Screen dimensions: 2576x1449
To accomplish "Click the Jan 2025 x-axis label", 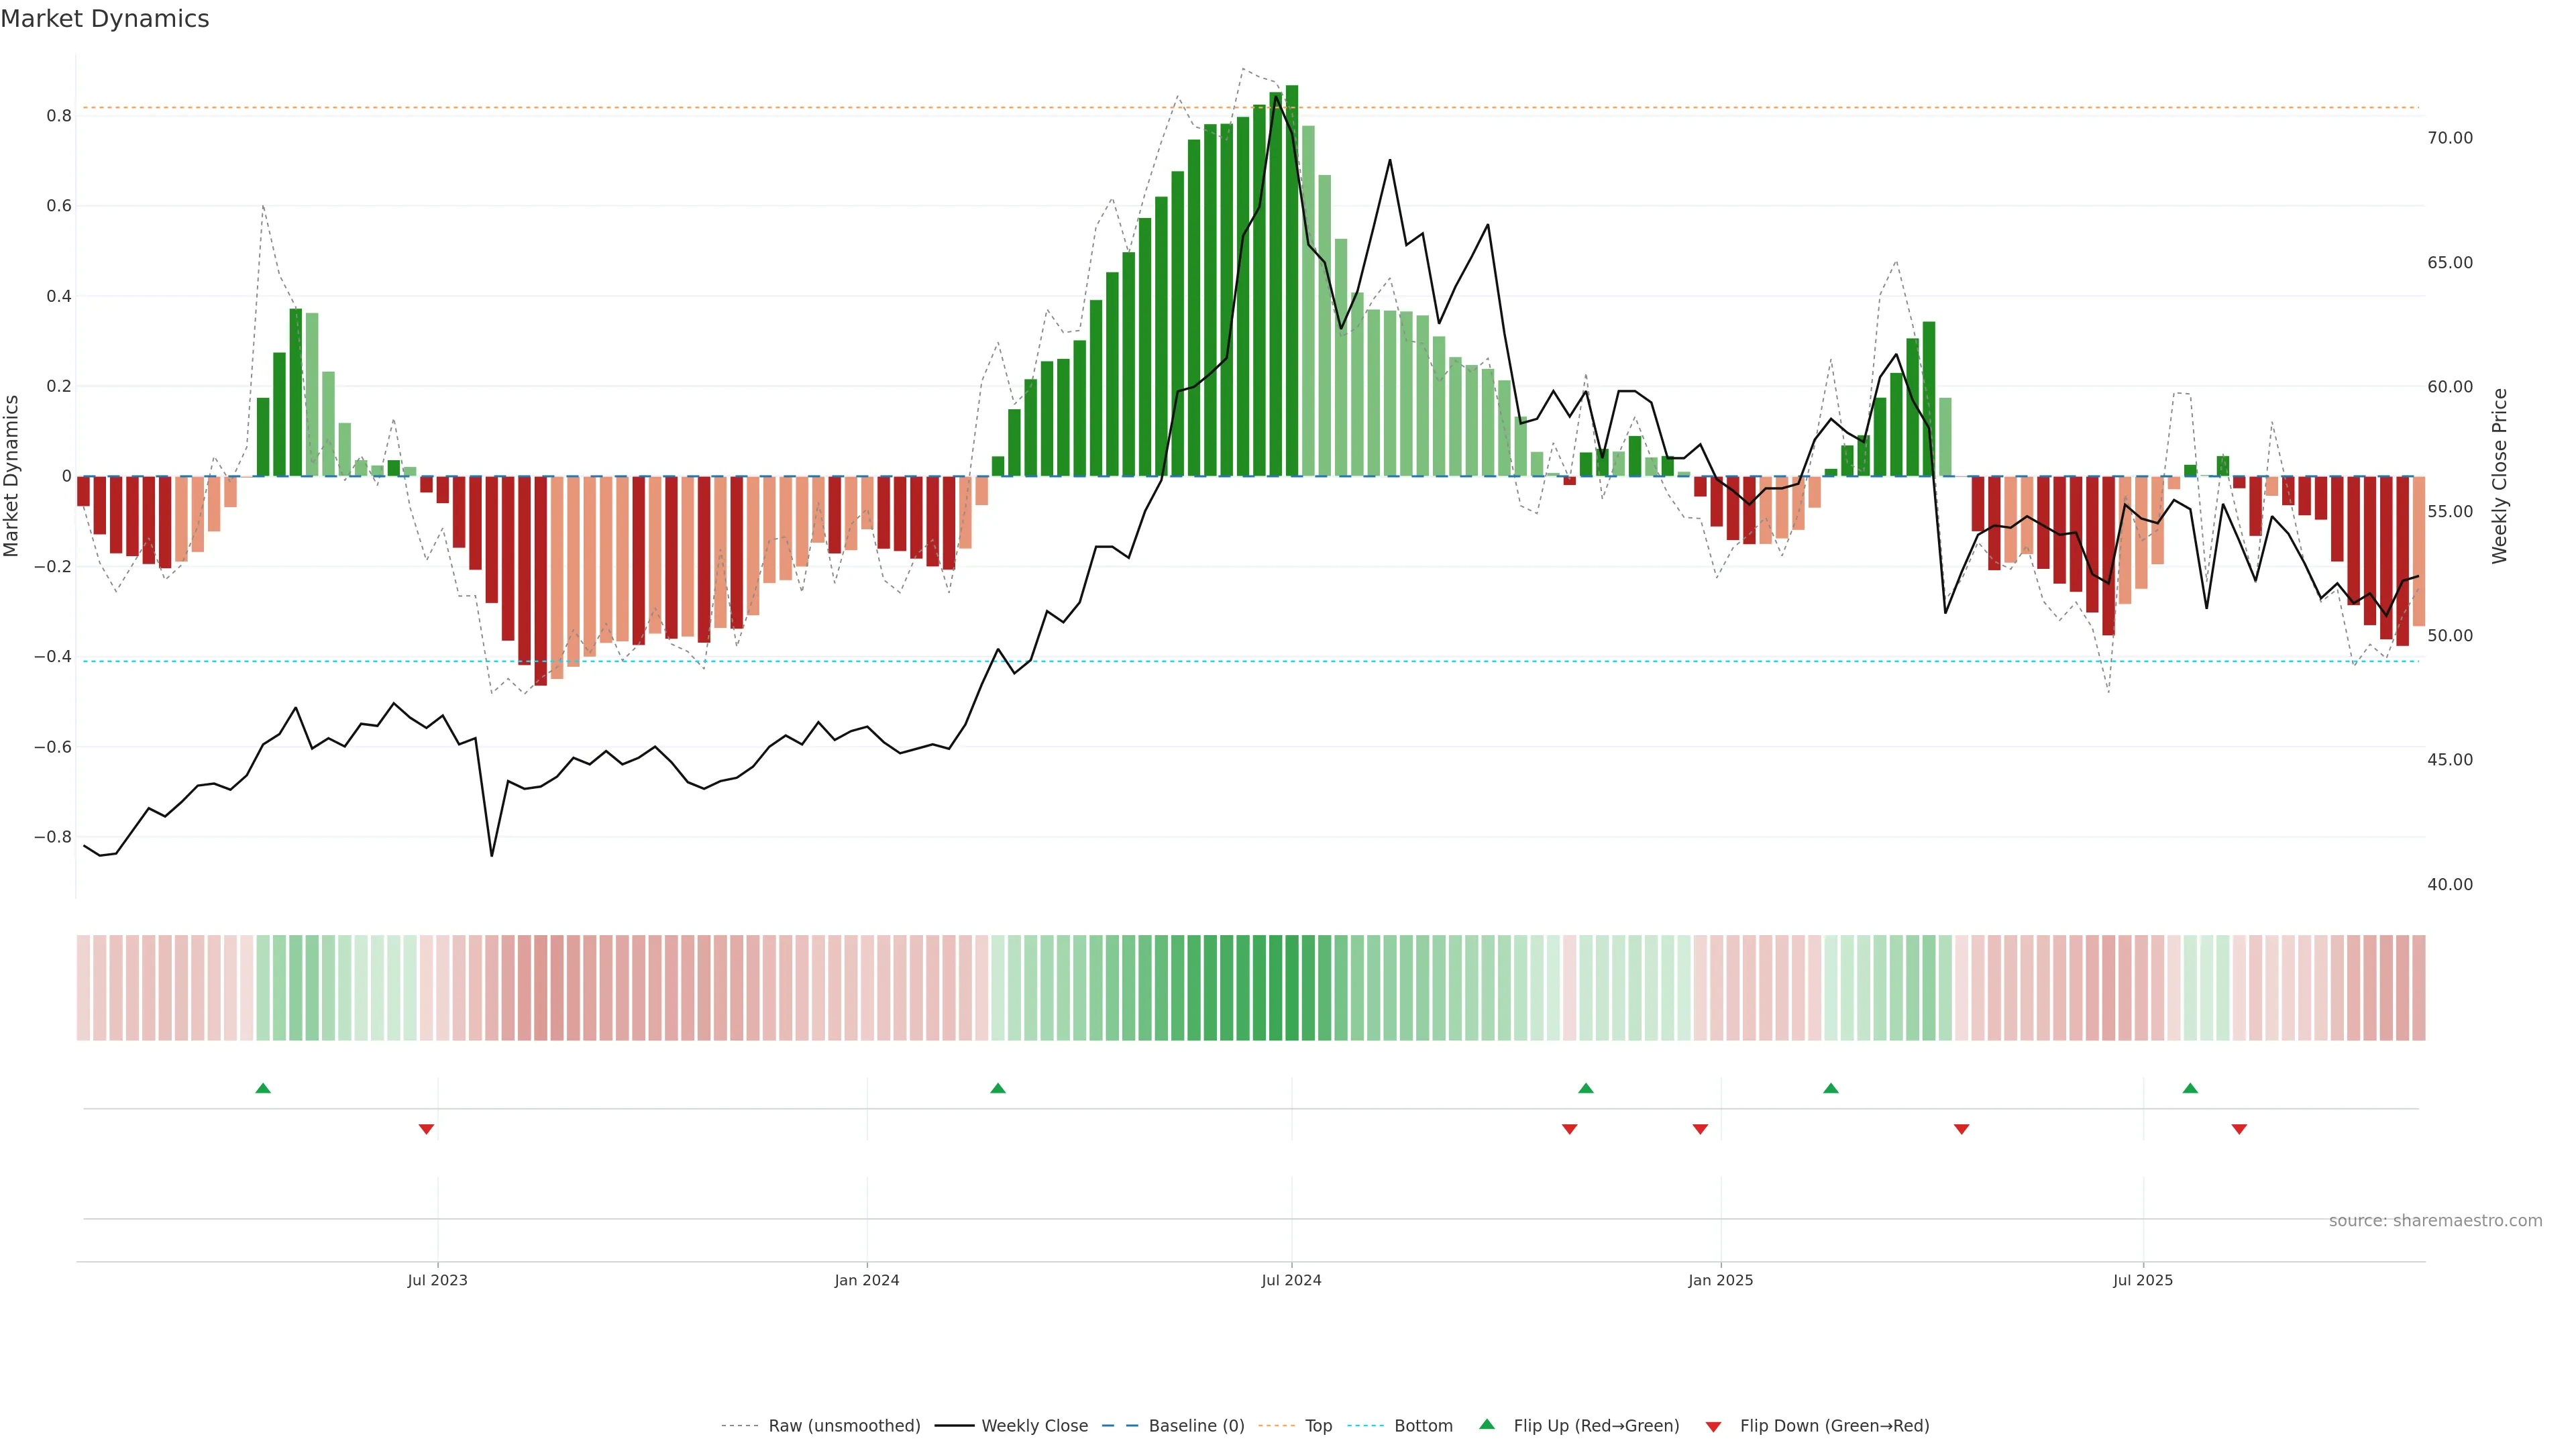I will [1720, 1280].
